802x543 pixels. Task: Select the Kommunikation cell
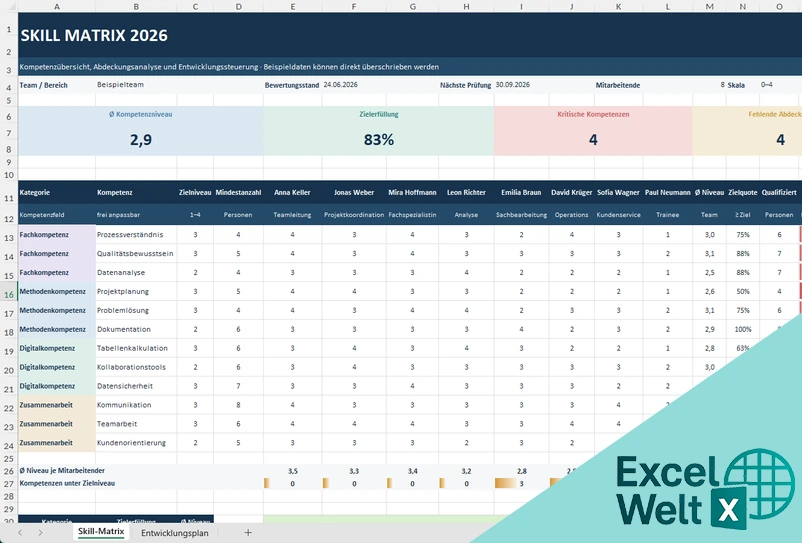136,405
